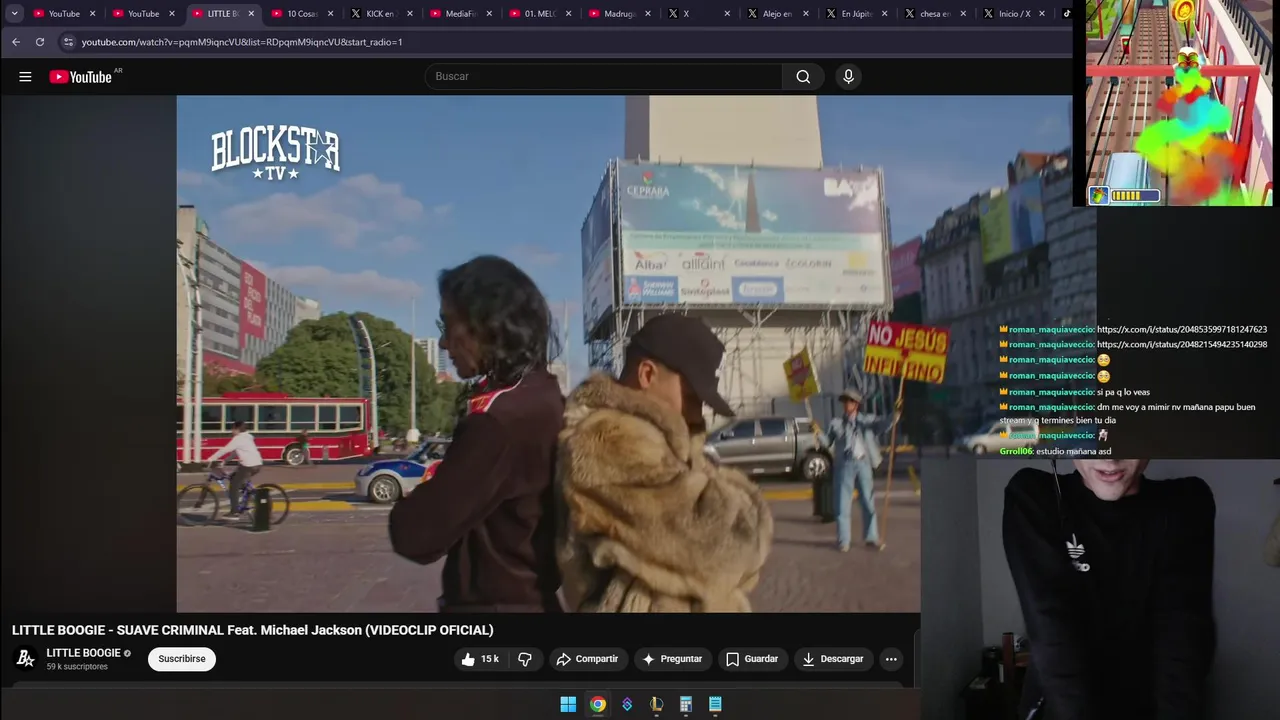Close the Madrugada browser tab
The image size is (1280, 720).
click(648, 14)
